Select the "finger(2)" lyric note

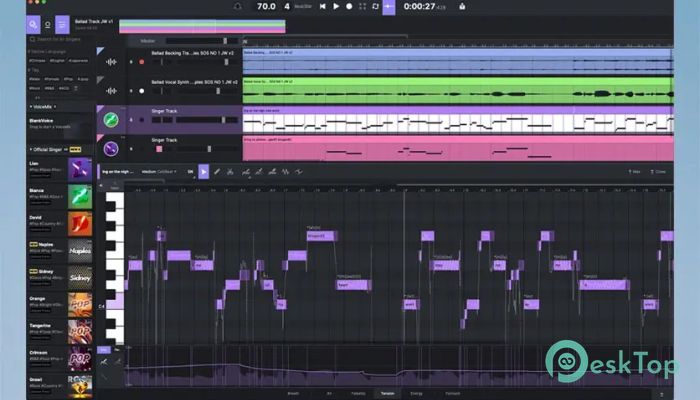(x=321, y=236)
